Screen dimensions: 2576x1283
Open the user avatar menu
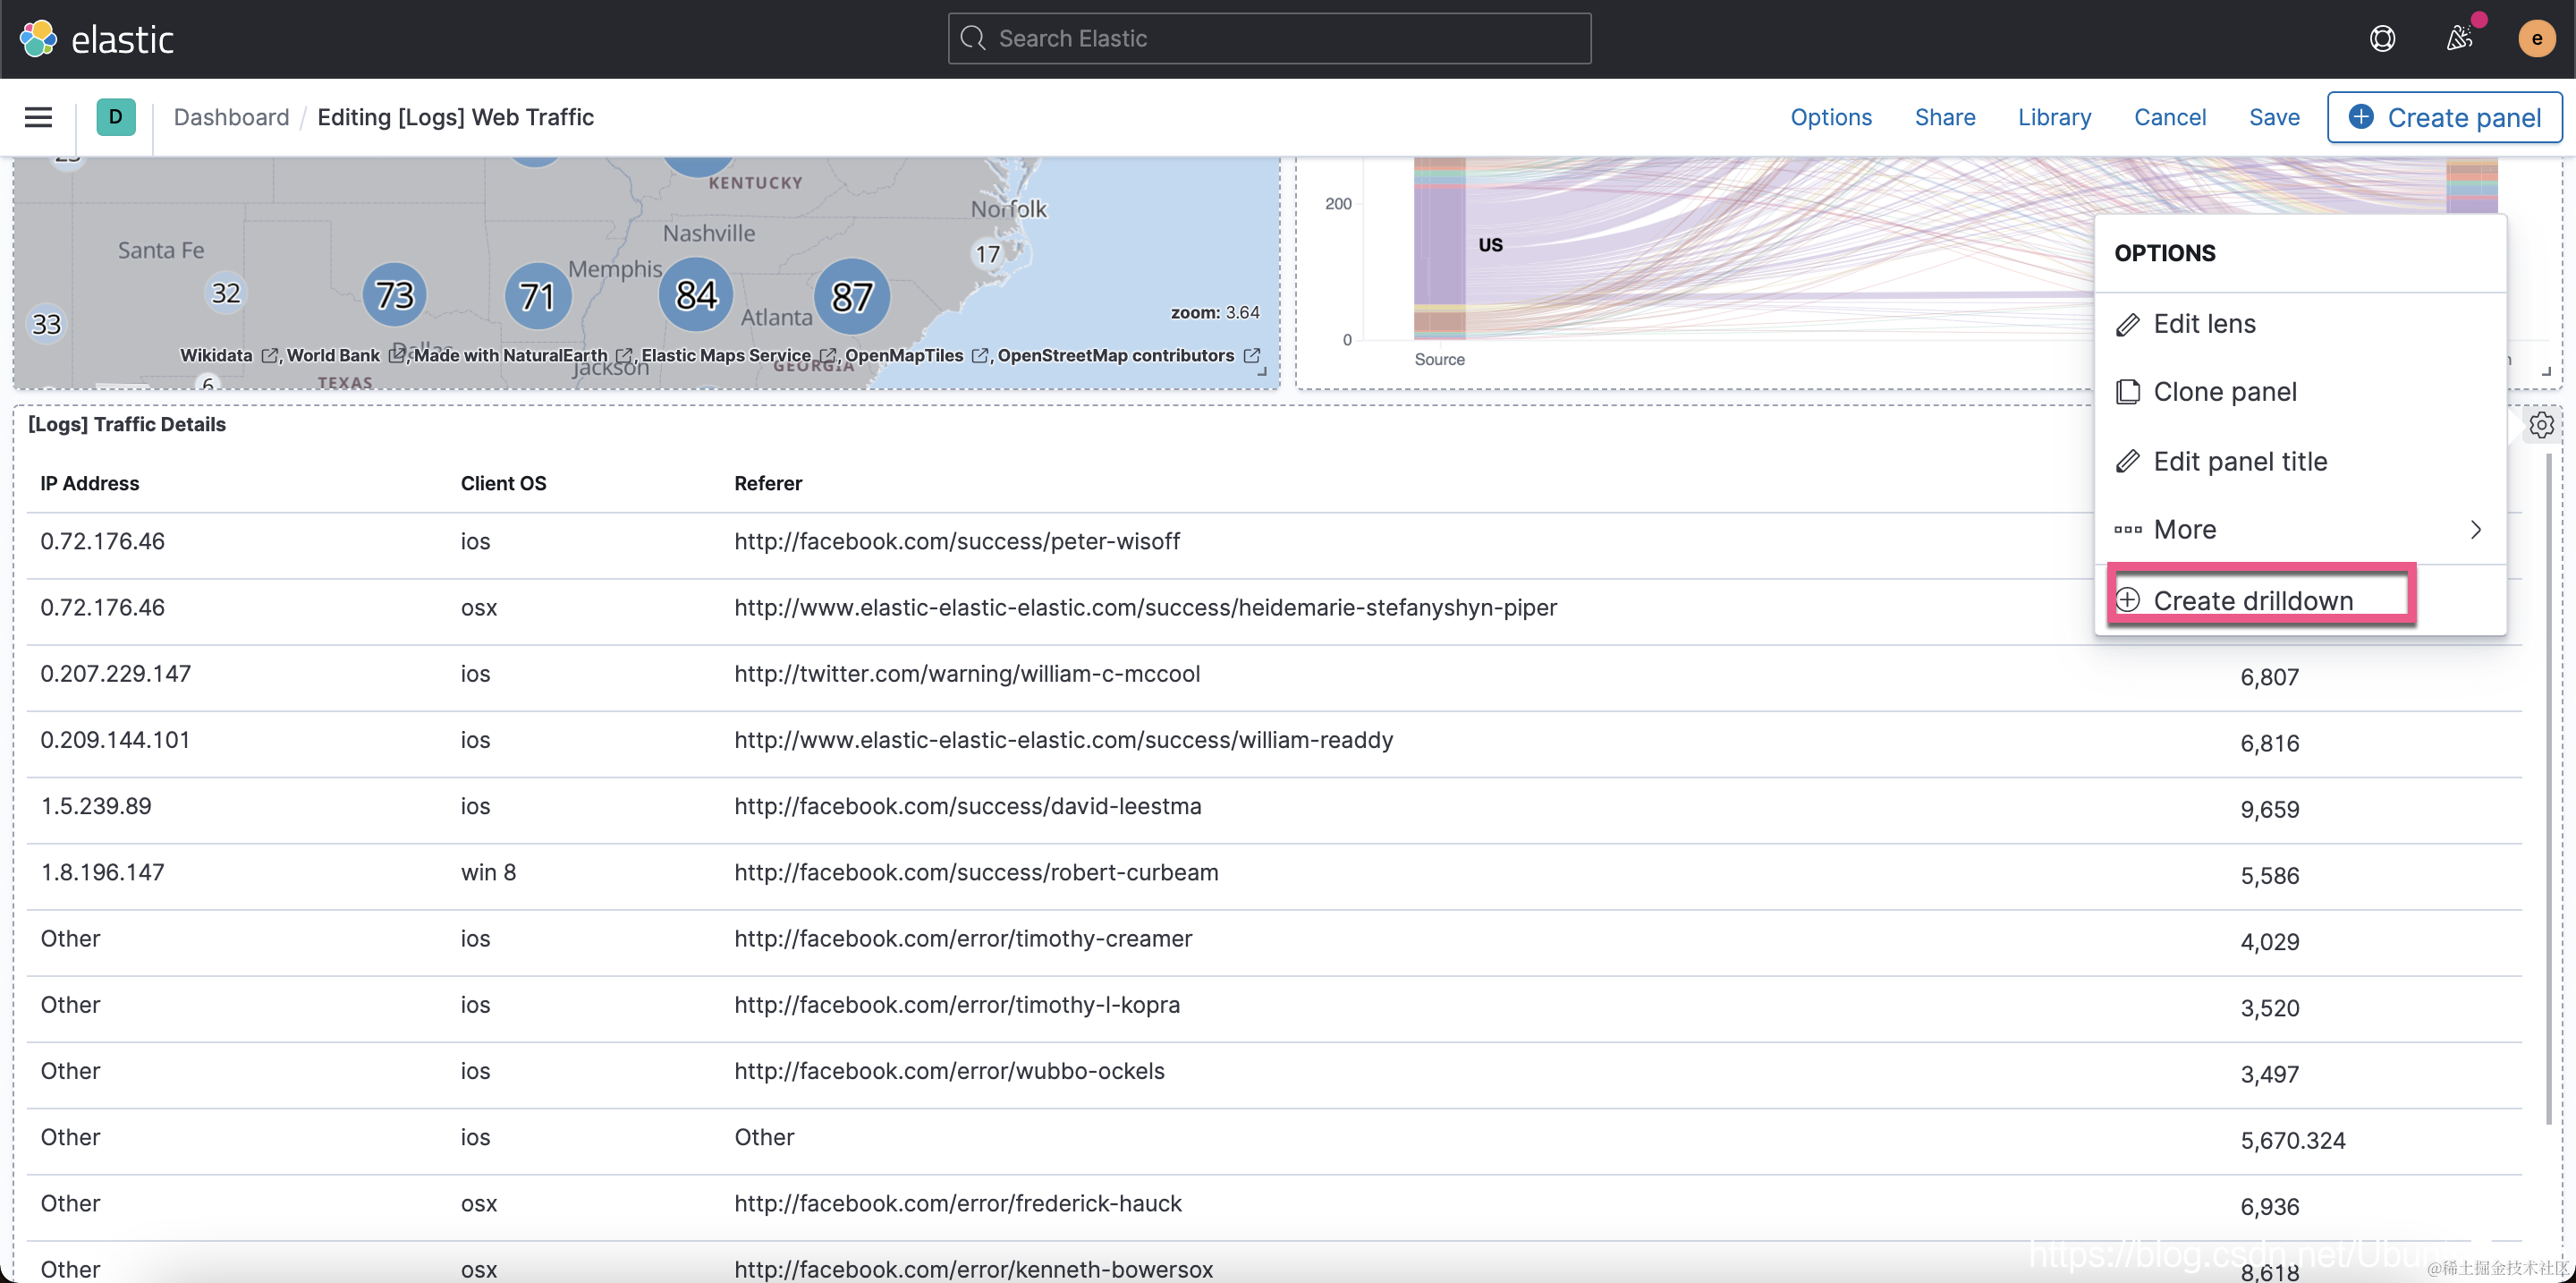pyautogui.click(x=2535, y=39)
